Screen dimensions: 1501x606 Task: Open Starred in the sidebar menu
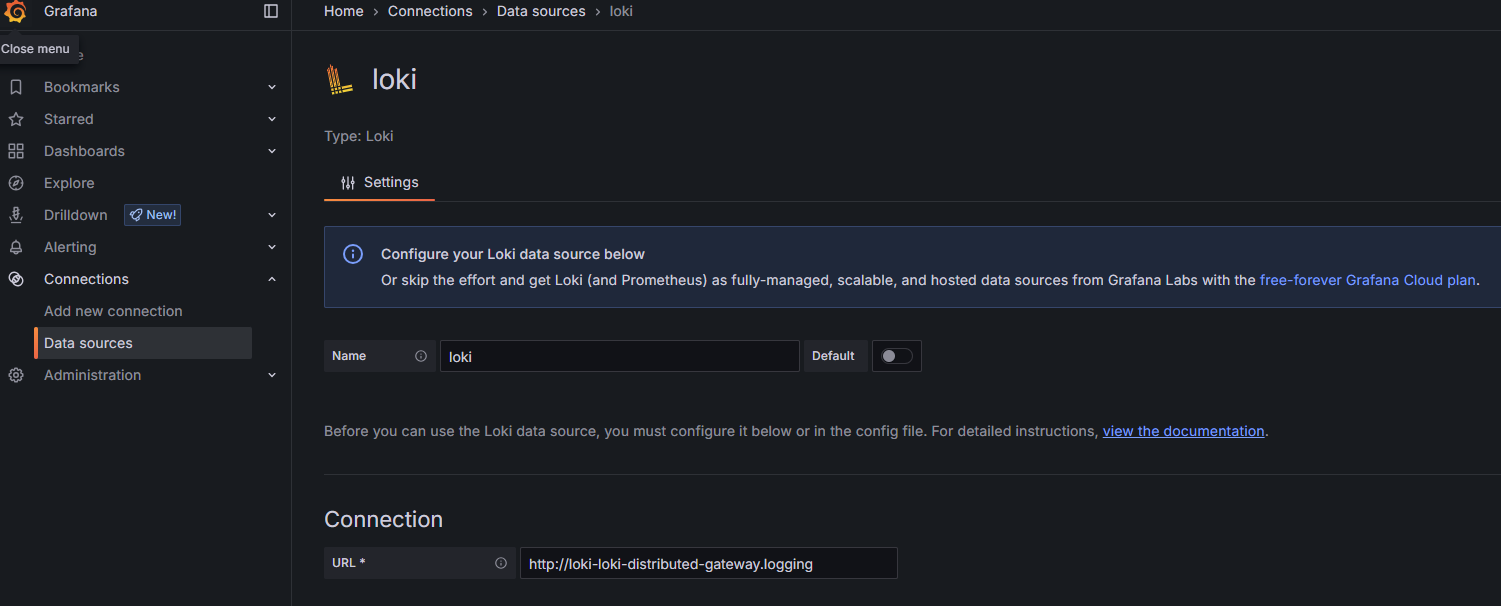coord(68,119)
